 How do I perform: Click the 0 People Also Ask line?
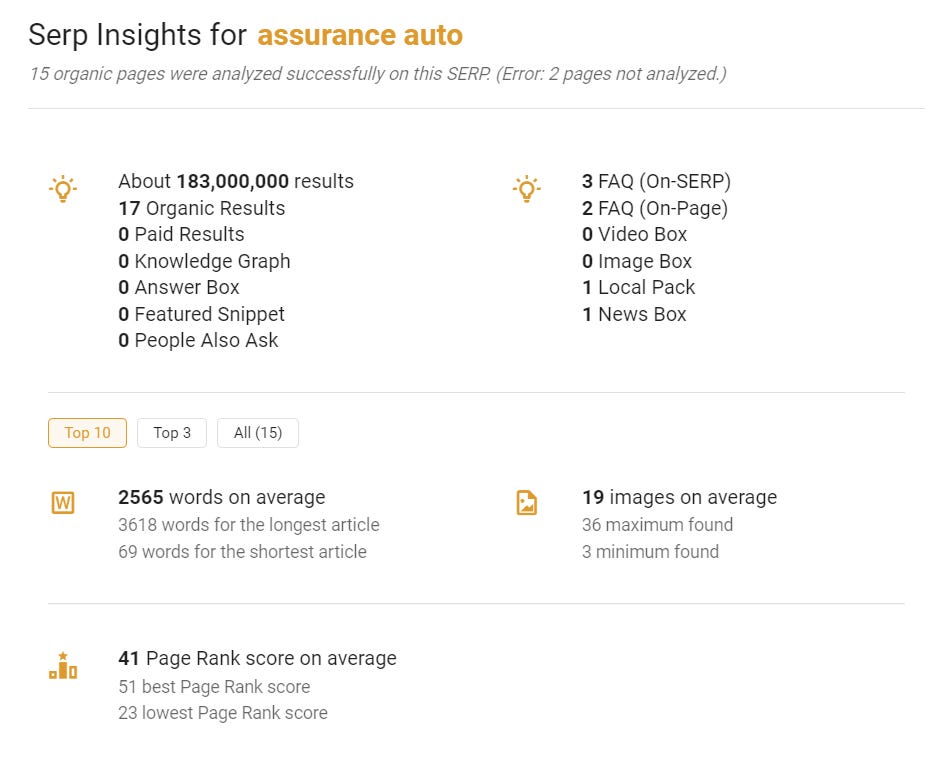tap(199, 340)
